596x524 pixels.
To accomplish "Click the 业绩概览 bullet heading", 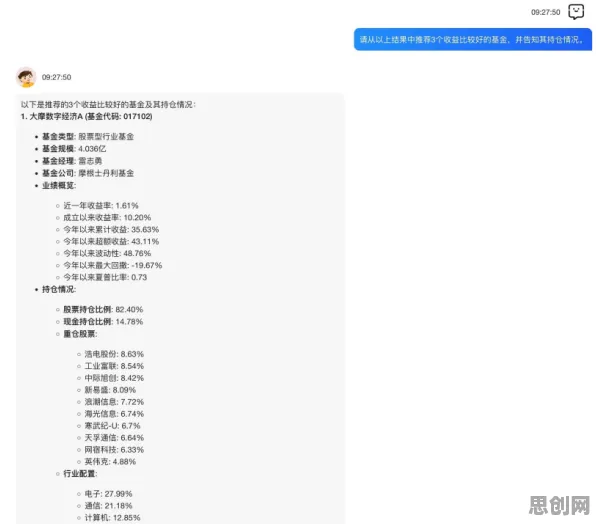I will (x=59, y=185).
